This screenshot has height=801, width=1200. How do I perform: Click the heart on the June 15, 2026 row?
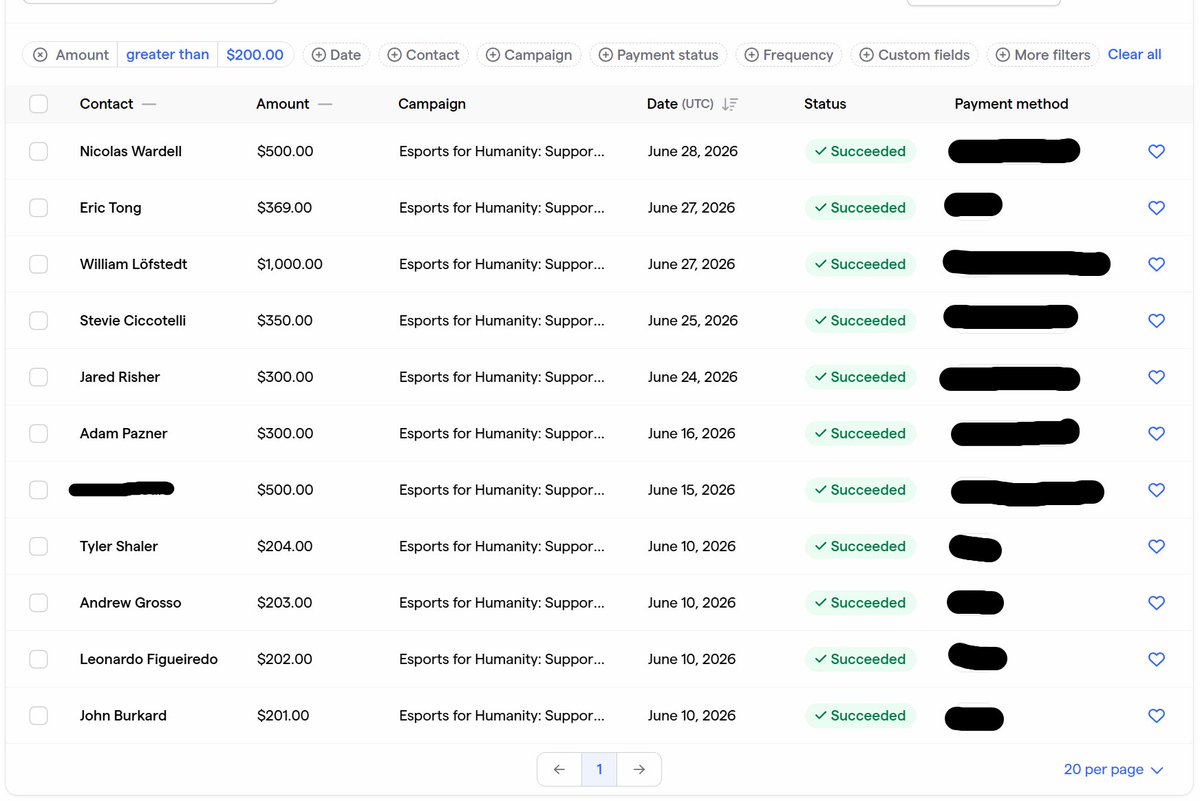click(1156, 490)
